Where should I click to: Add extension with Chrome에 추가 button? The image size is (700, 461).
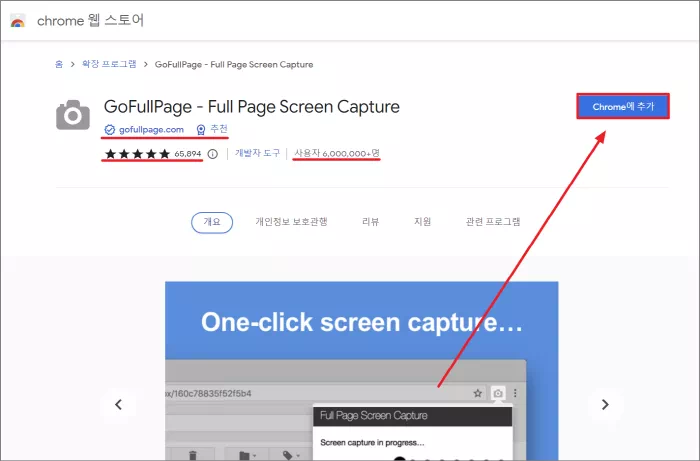(623, 107)
